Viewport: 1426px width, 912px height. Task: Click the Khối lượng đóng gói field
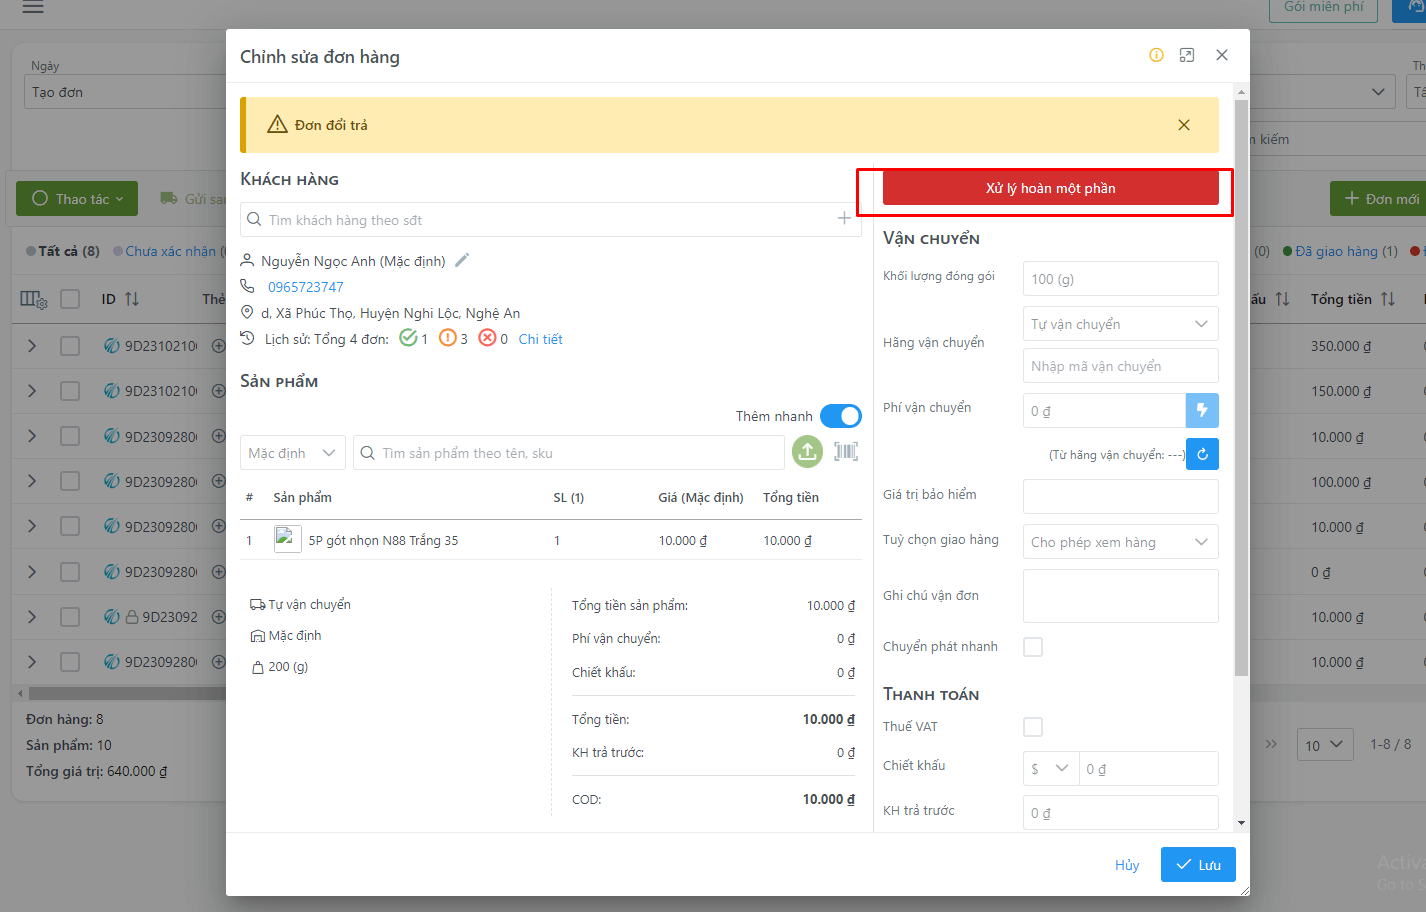coord(1121,279)
